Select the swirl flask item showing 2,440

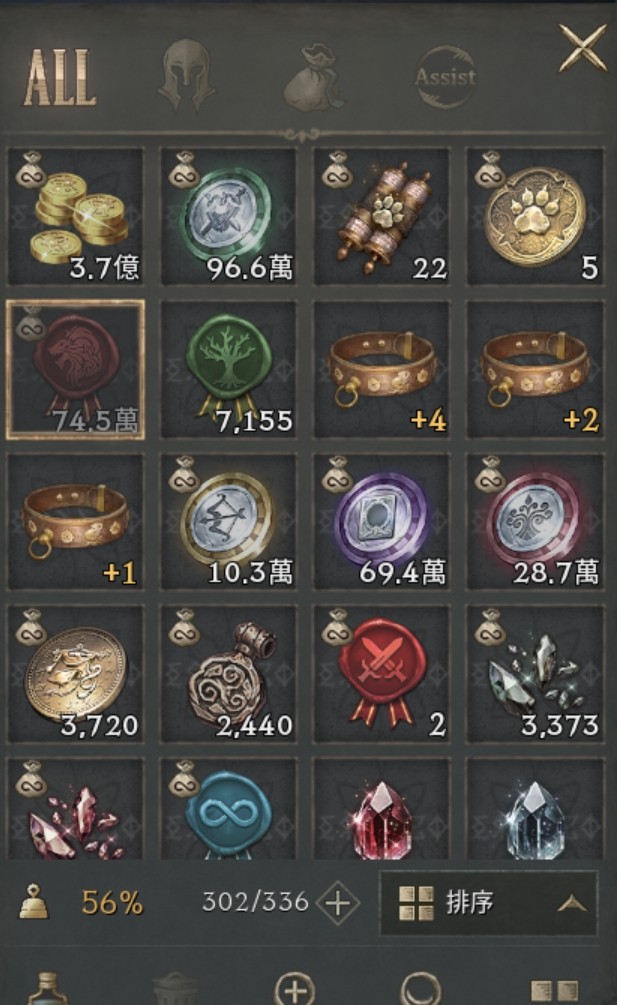coord(229,674)
